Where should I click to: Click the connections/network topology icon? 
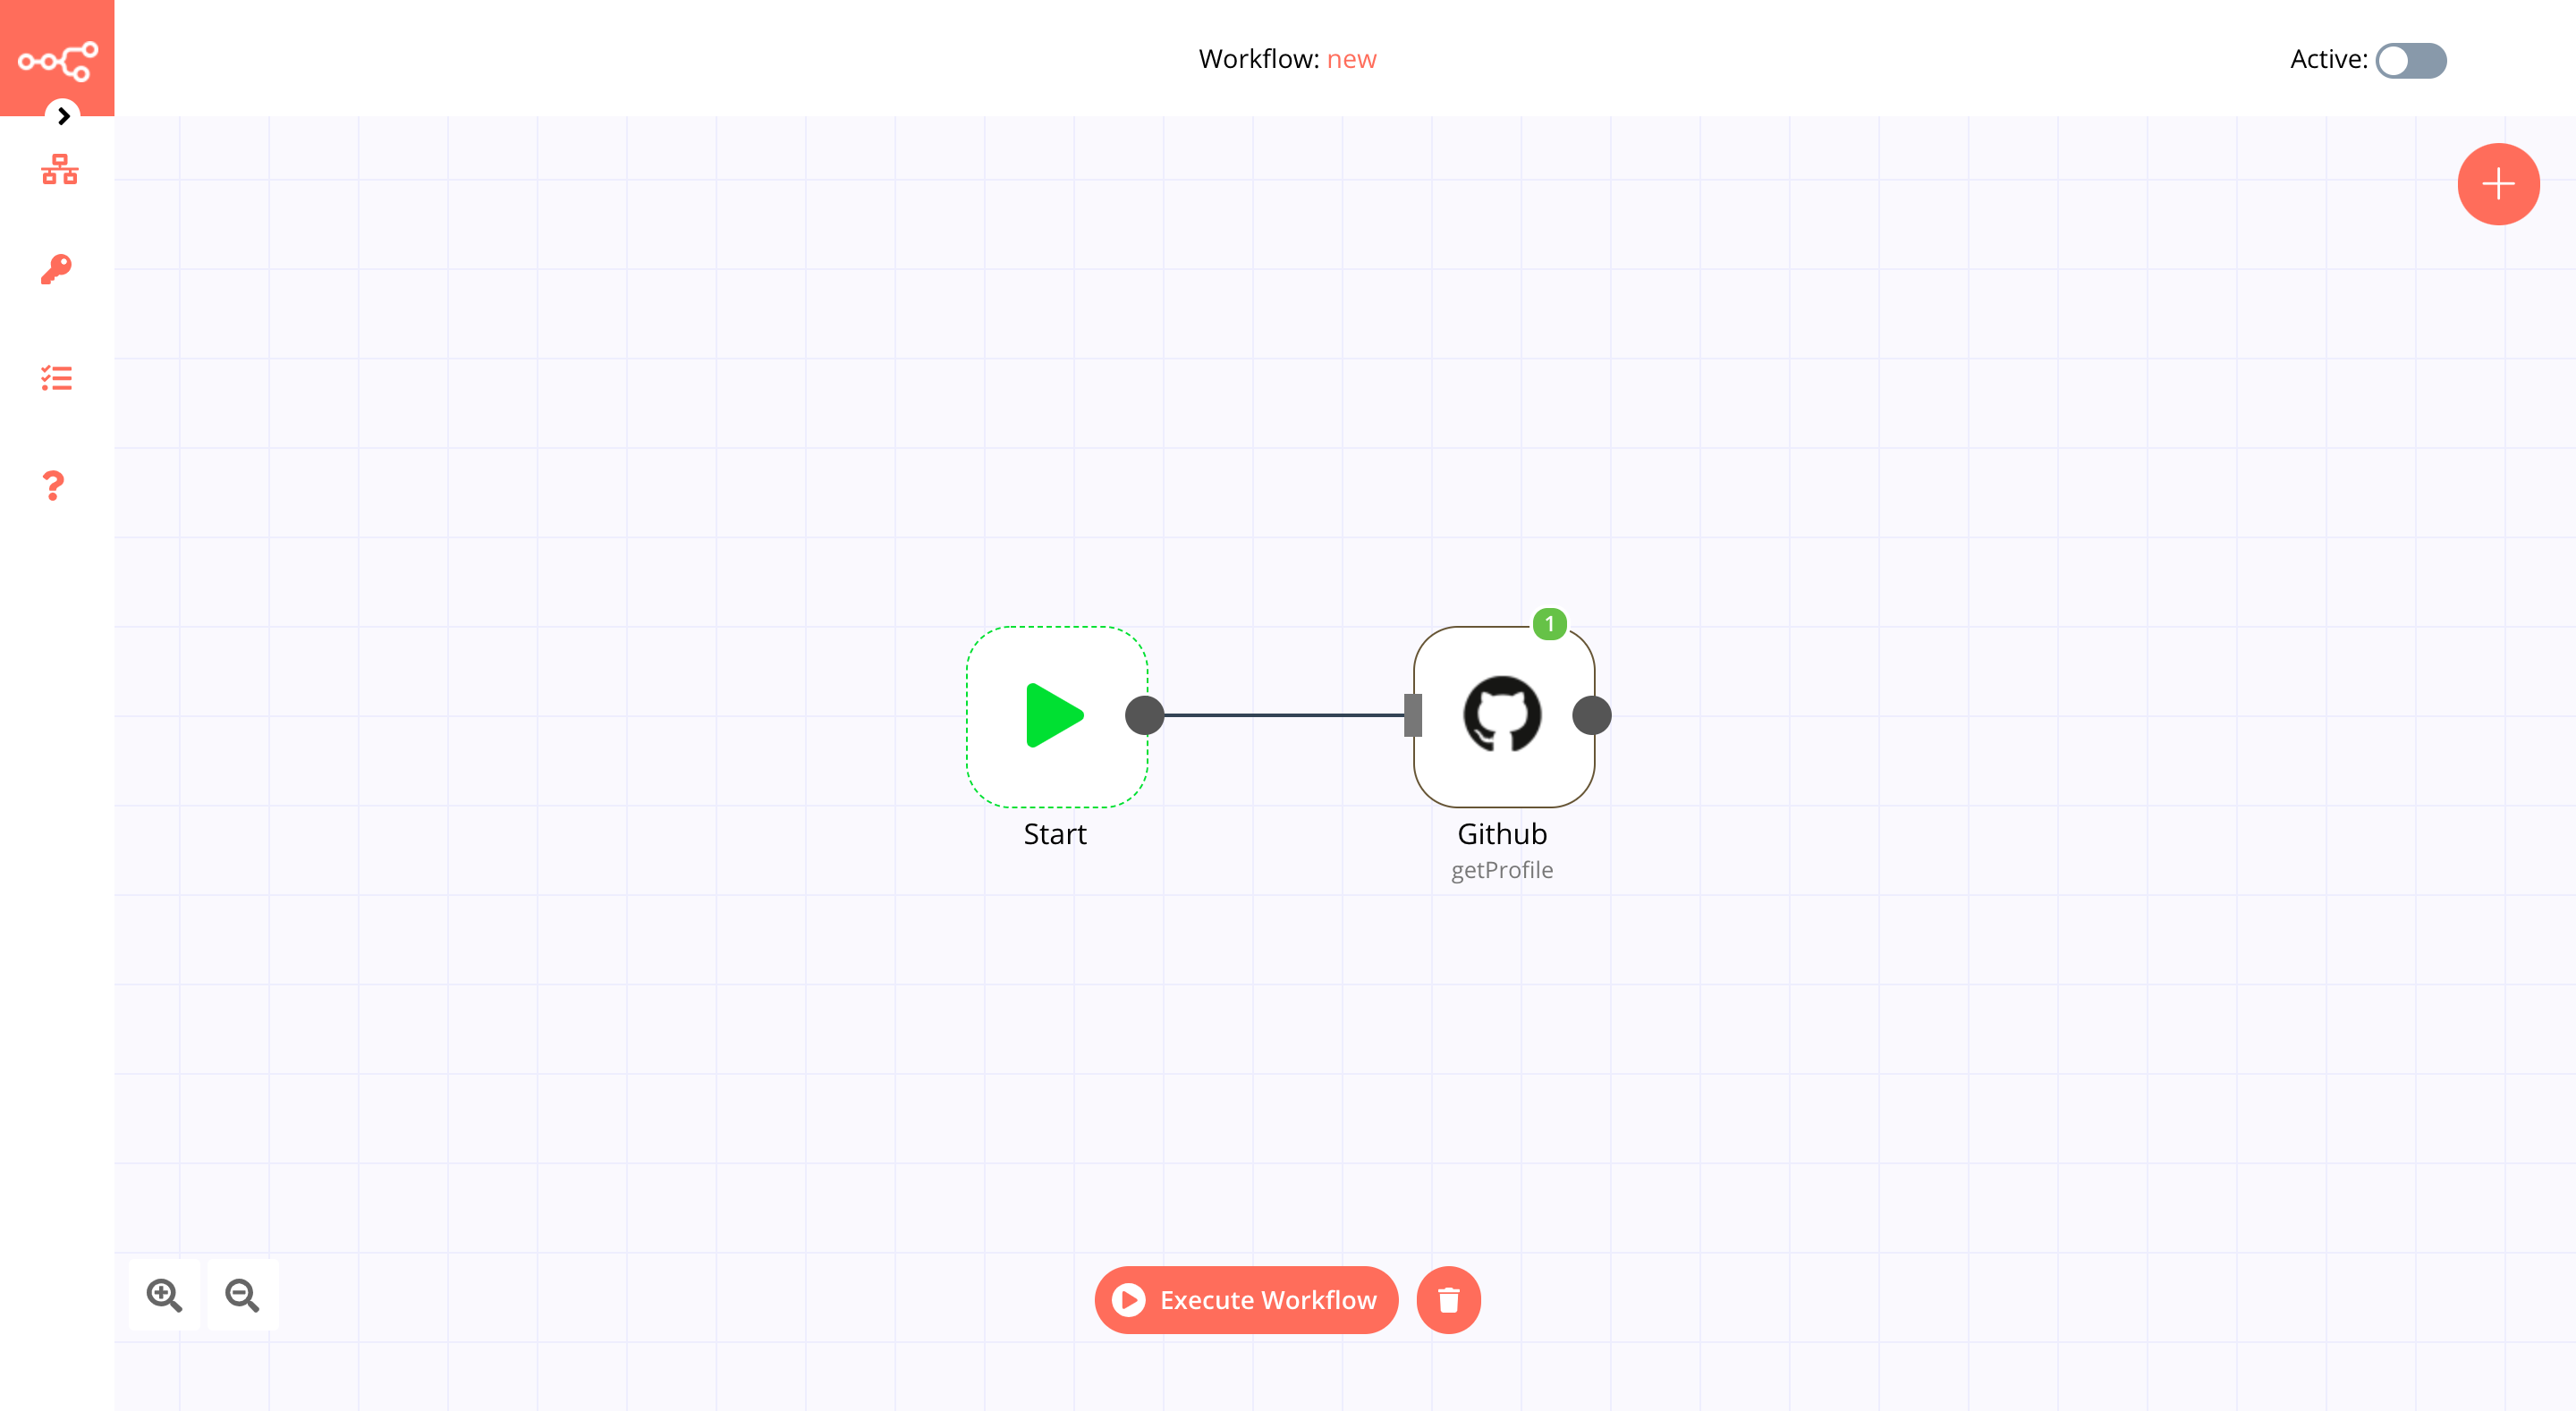tap(57, 169)
